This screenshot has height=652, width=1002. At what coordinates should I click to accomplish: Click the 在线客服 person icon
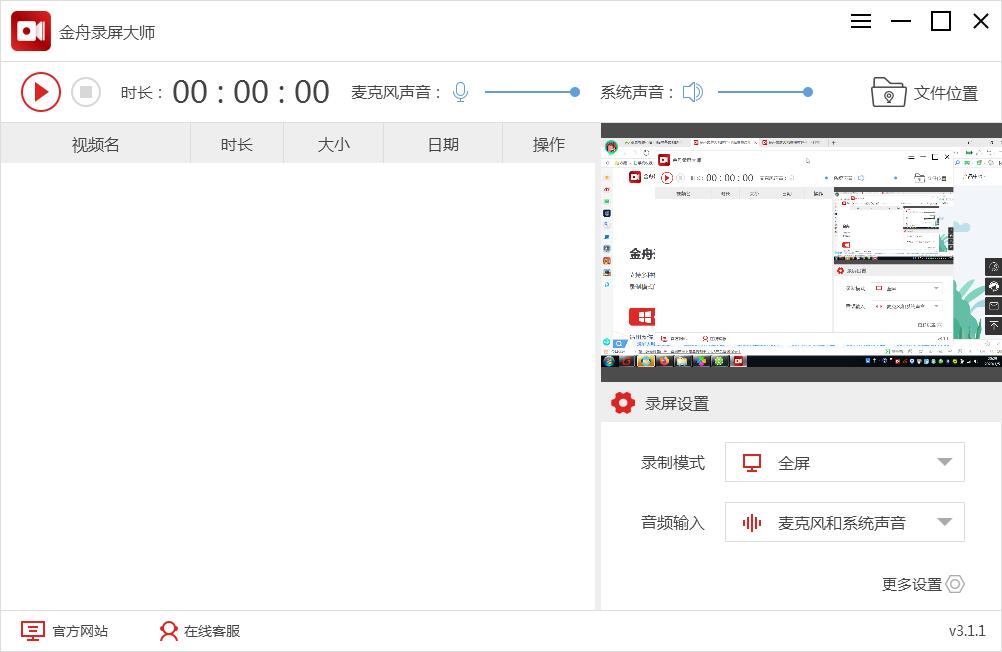point(167,631)
